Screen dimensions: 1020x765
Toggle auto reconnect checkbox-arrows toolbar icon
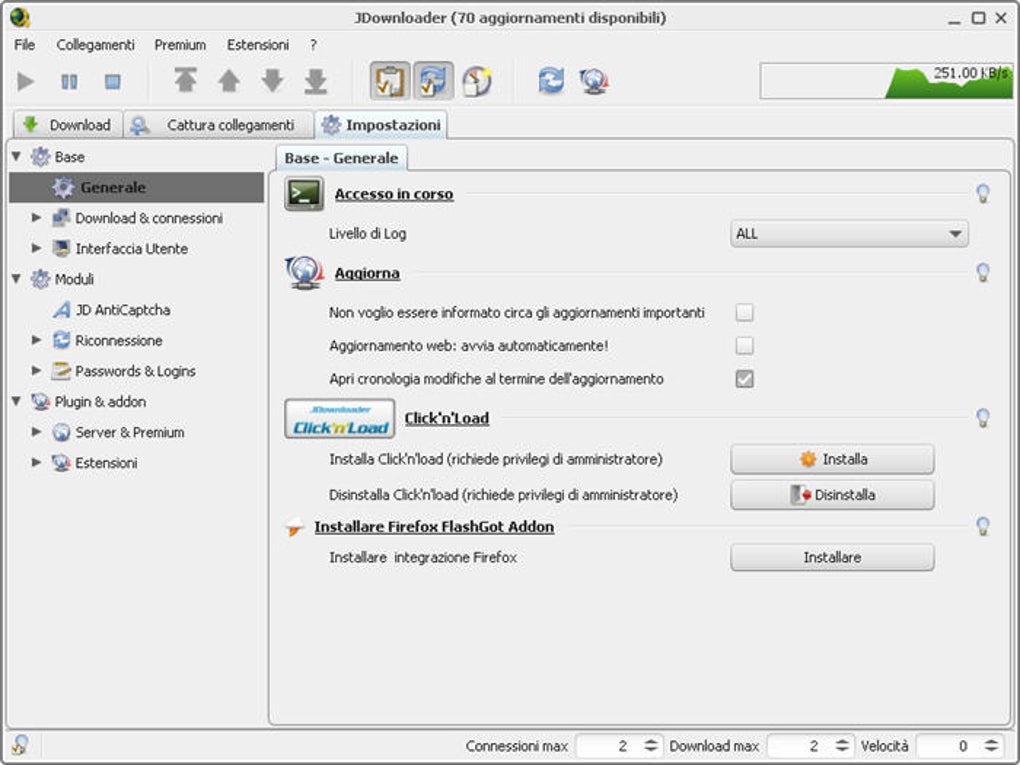pos(433,81)
